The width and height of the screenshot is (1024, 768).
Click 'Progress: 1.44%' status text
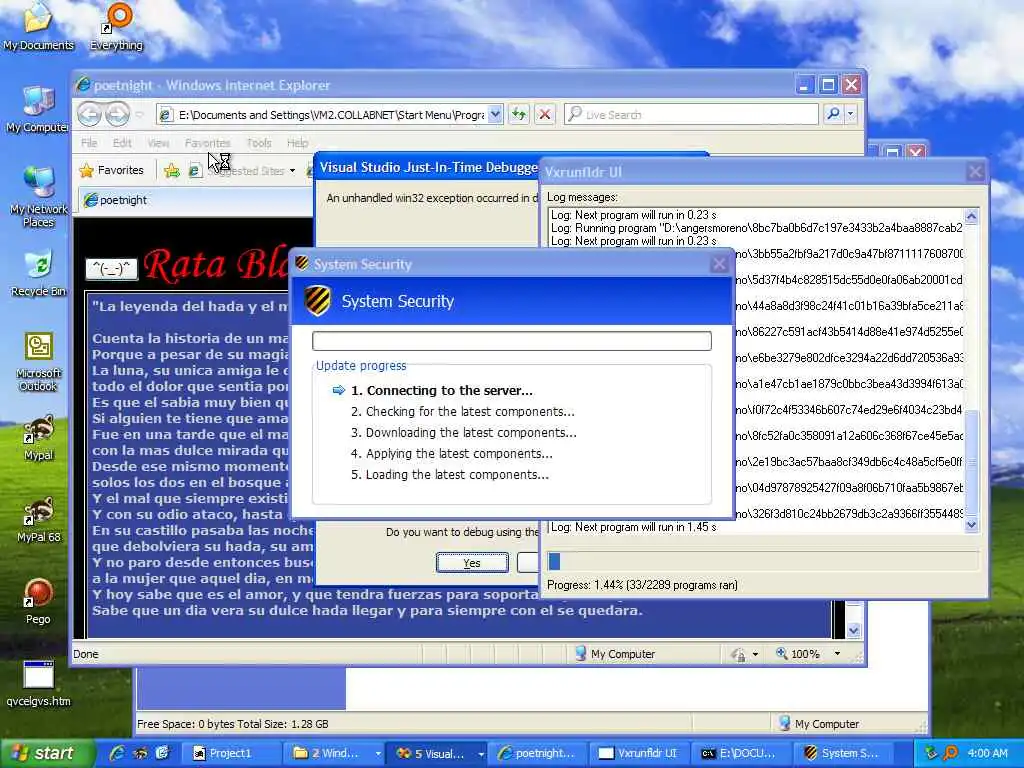pyautogui.click(x=642, y=584)
